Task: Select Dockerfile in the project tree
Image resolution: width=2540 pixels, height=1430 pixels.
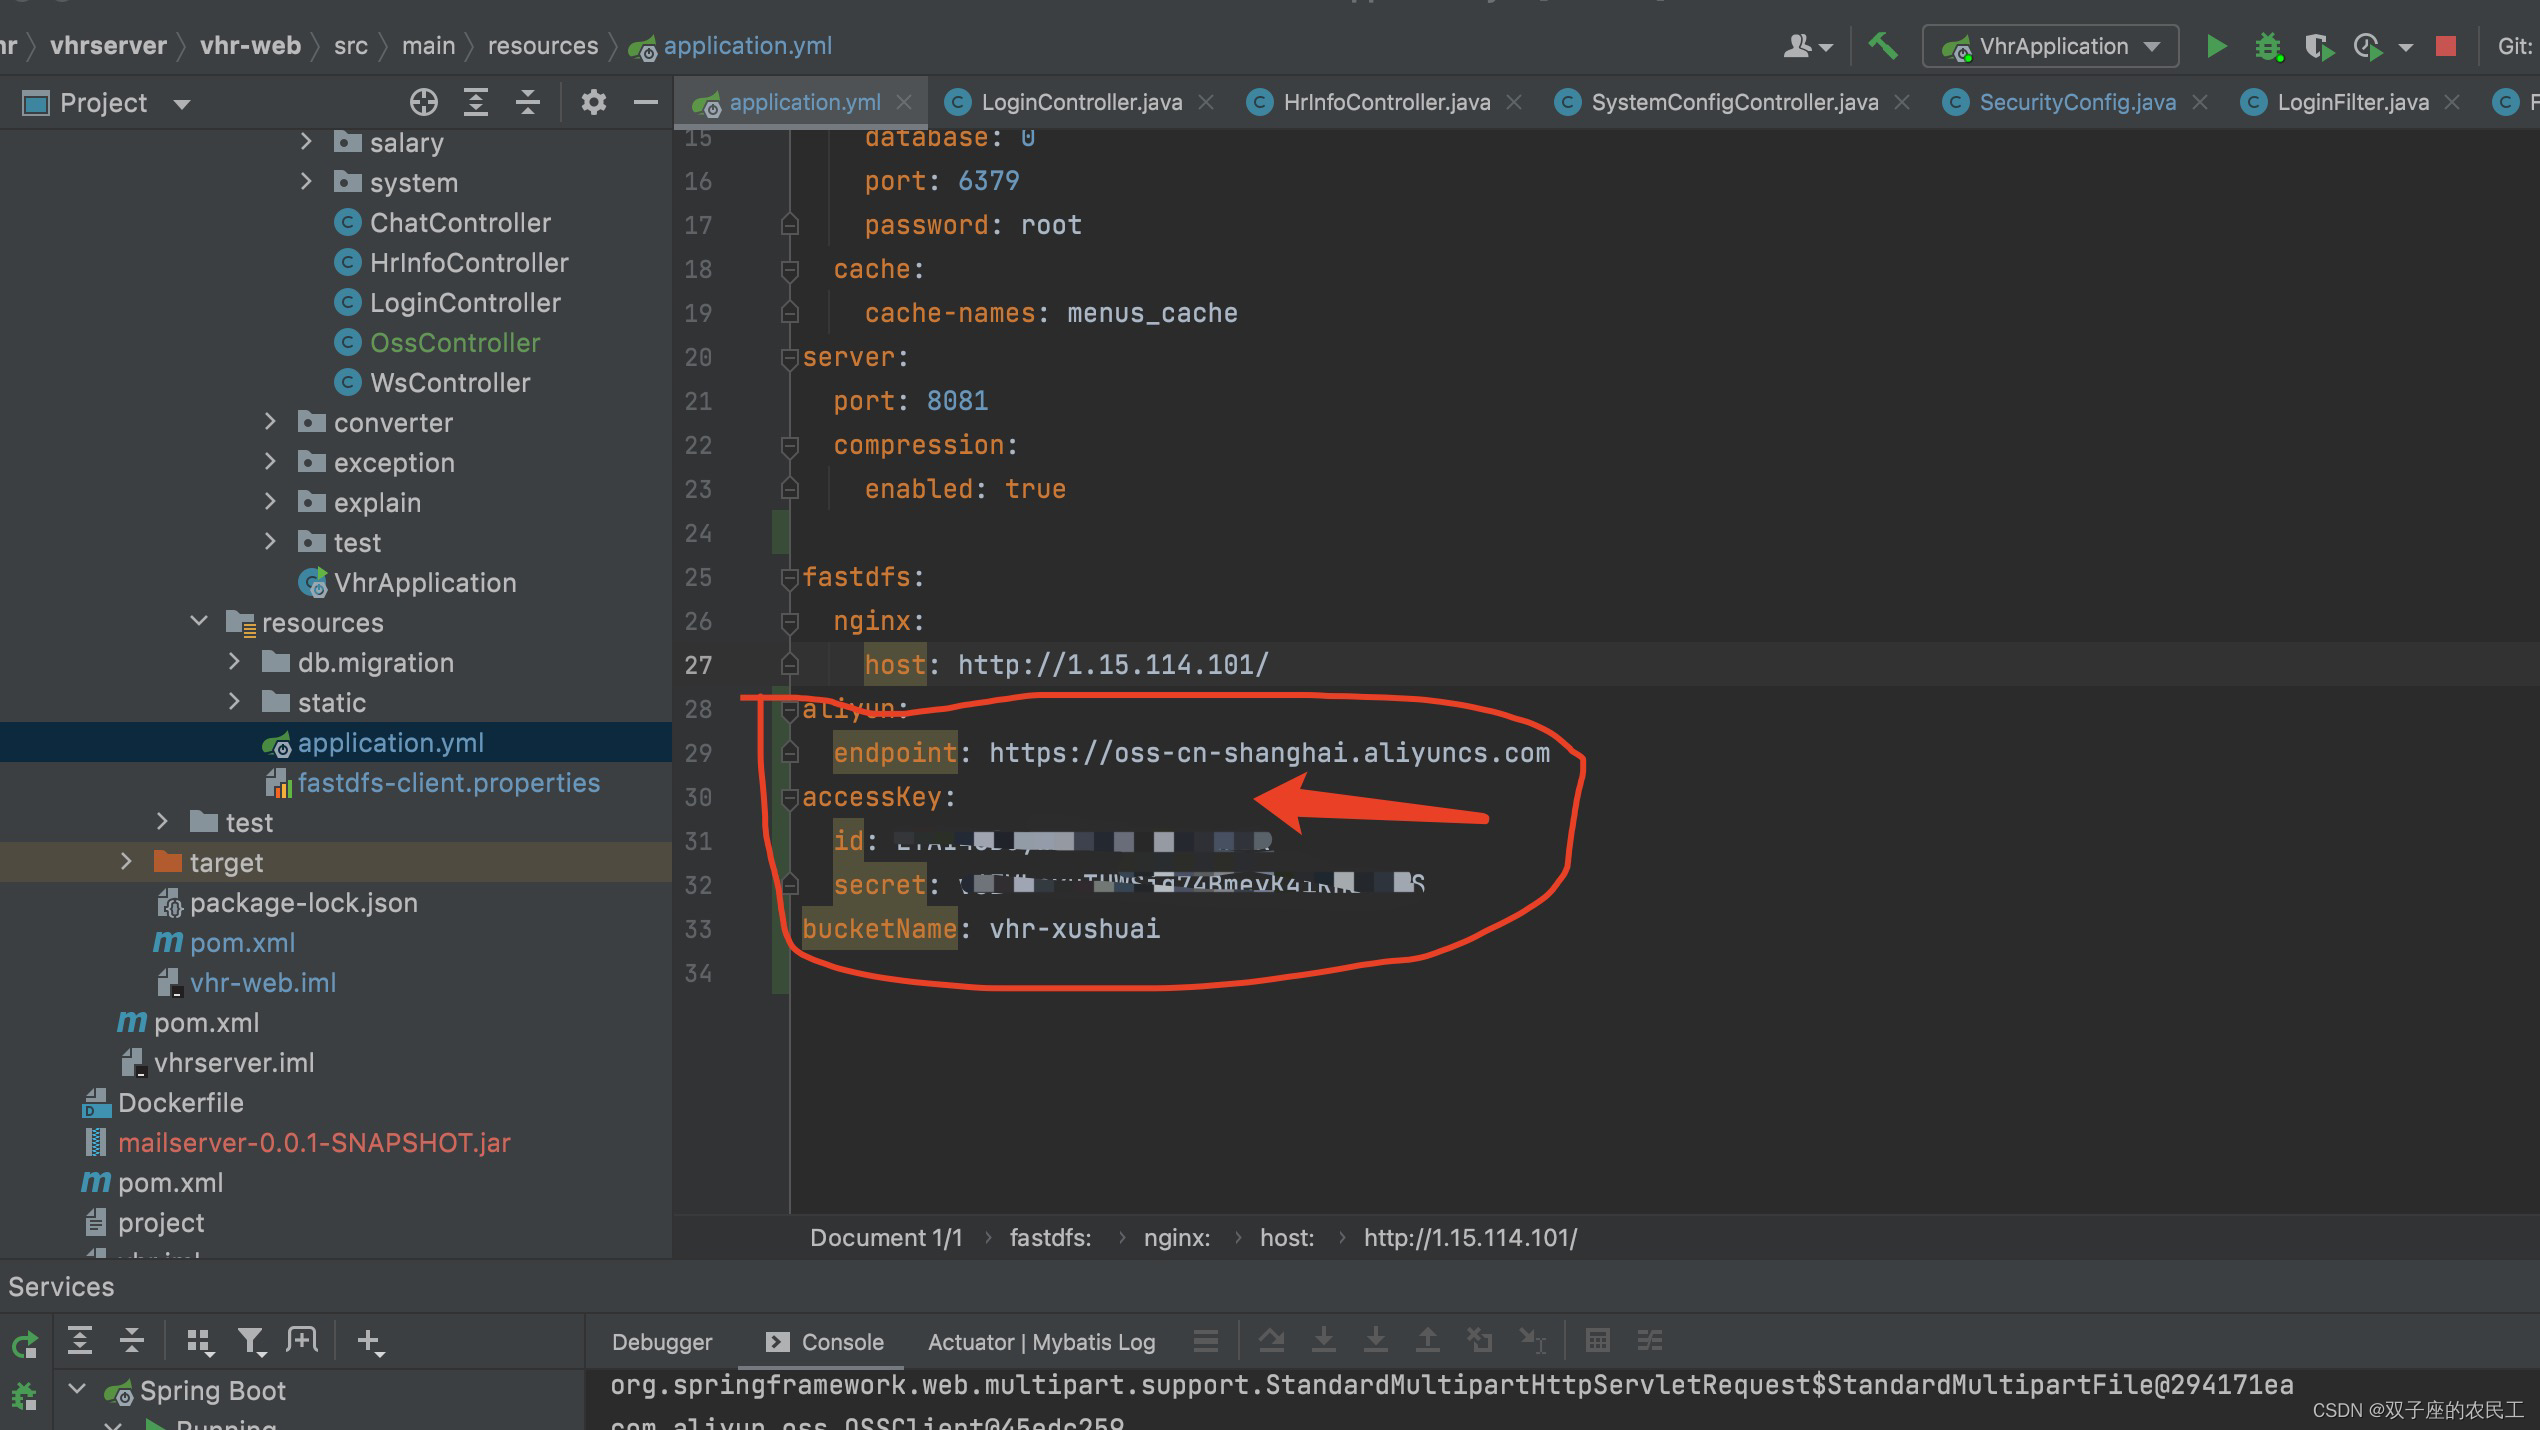Action: click(x=181, y=1102)
